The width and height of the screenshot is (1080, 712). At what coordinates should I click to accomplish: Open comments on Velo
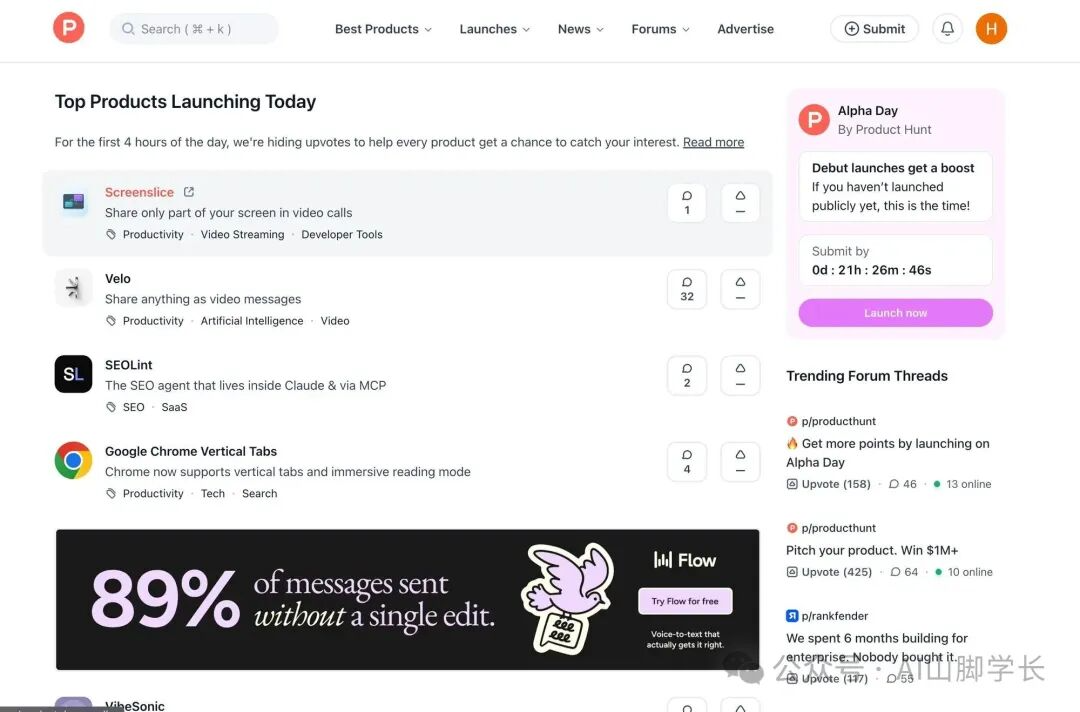coord(687,289)
